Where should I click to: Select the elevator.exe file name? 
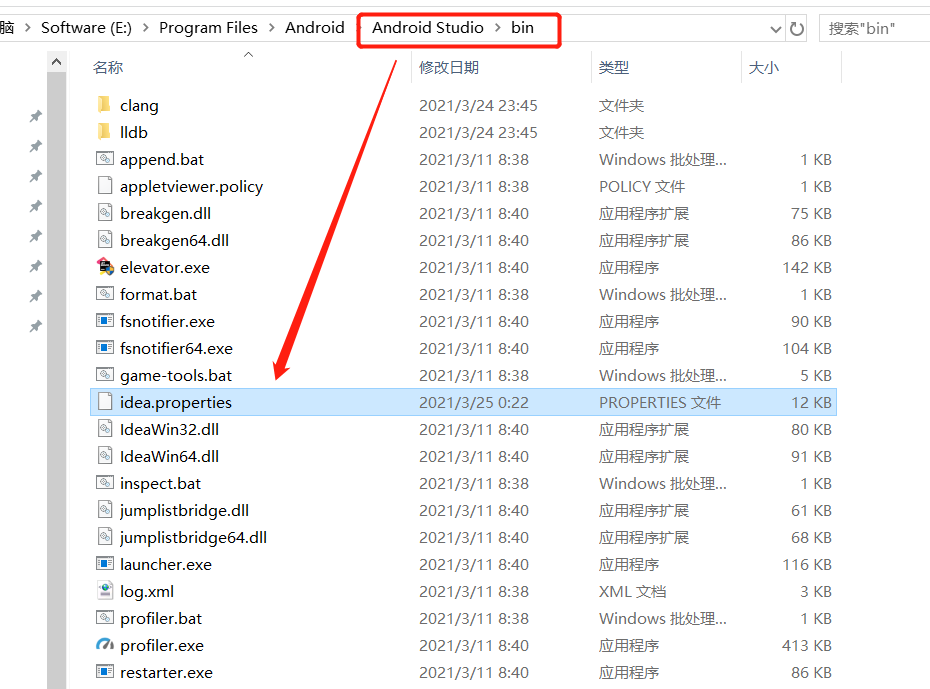[x=165, y=268]
